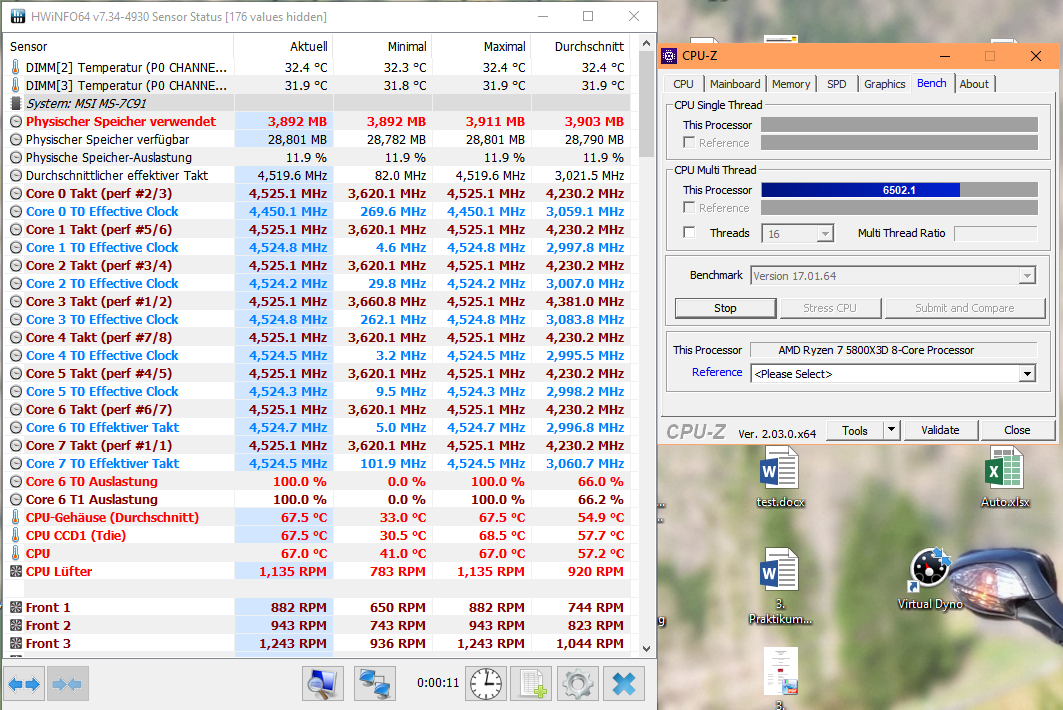The image size is (1063, 710).
Task: Click Front 1 fan icon
Action: (16, 607)
